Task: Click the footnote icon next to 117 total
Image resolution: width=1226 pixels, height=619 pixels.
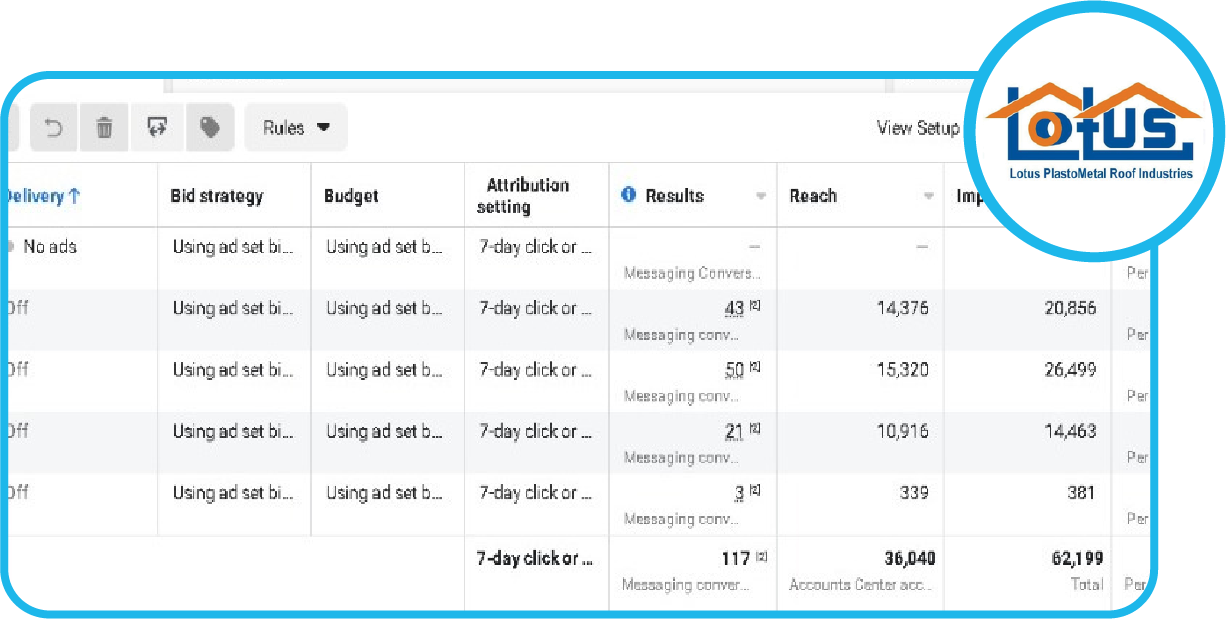Action: pyautogui.click(x=761, y=557)
